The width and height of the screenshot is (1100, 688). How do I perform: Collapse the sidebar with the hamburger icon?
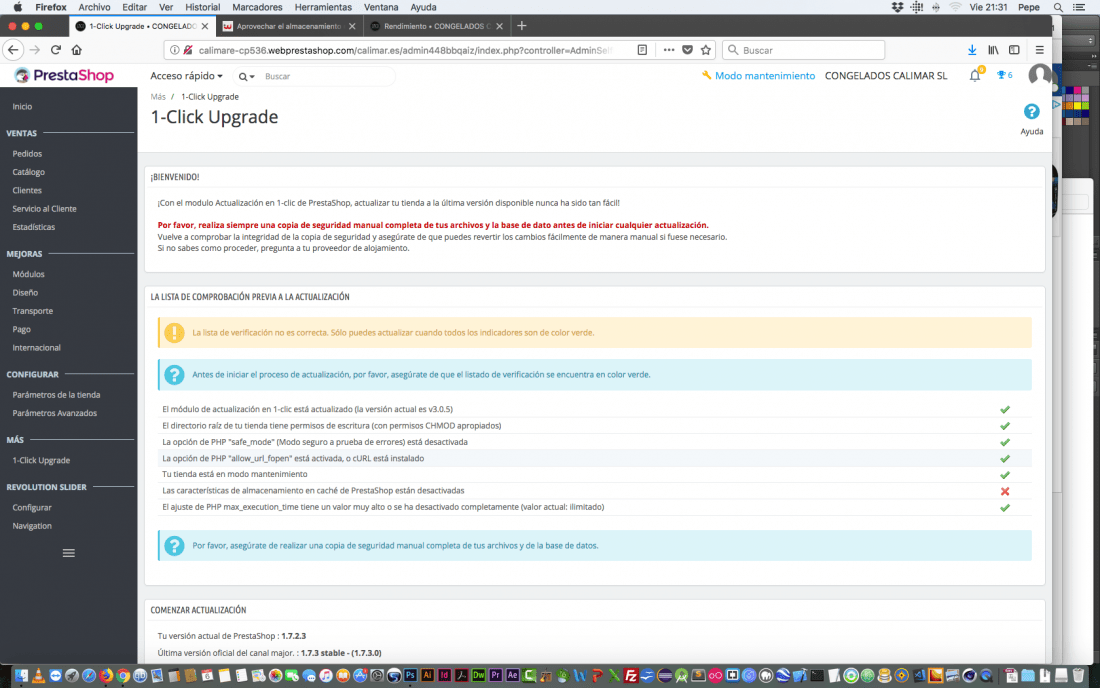69,553
